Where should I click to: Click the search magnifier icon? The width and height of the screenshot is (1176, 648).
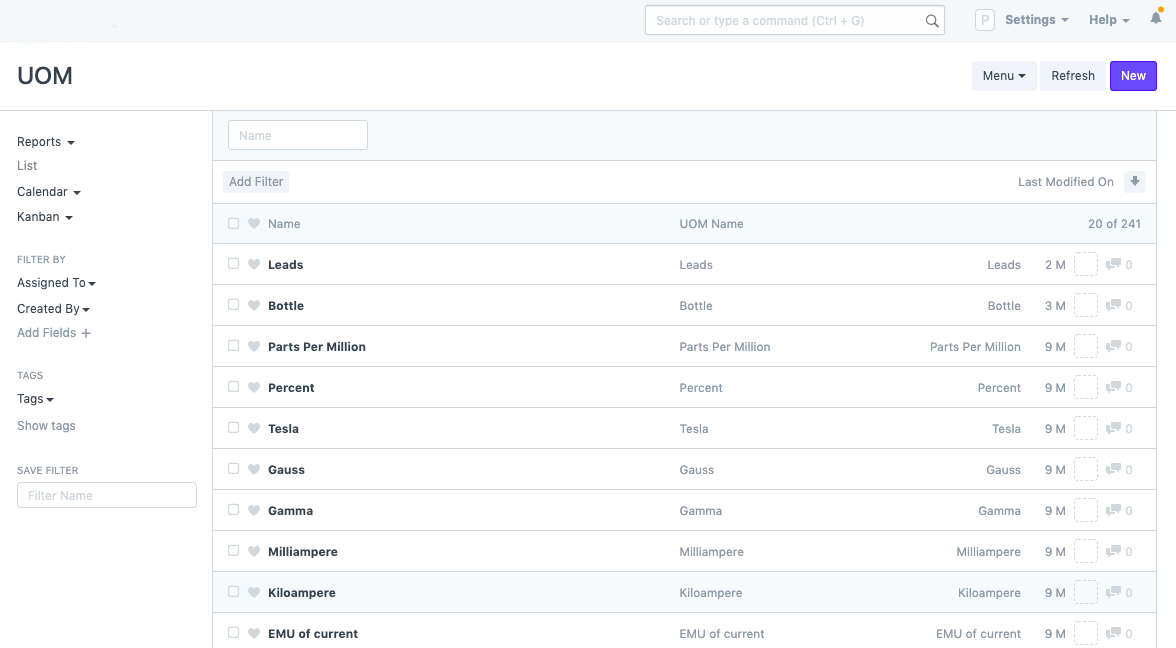(x=931, y=21)
